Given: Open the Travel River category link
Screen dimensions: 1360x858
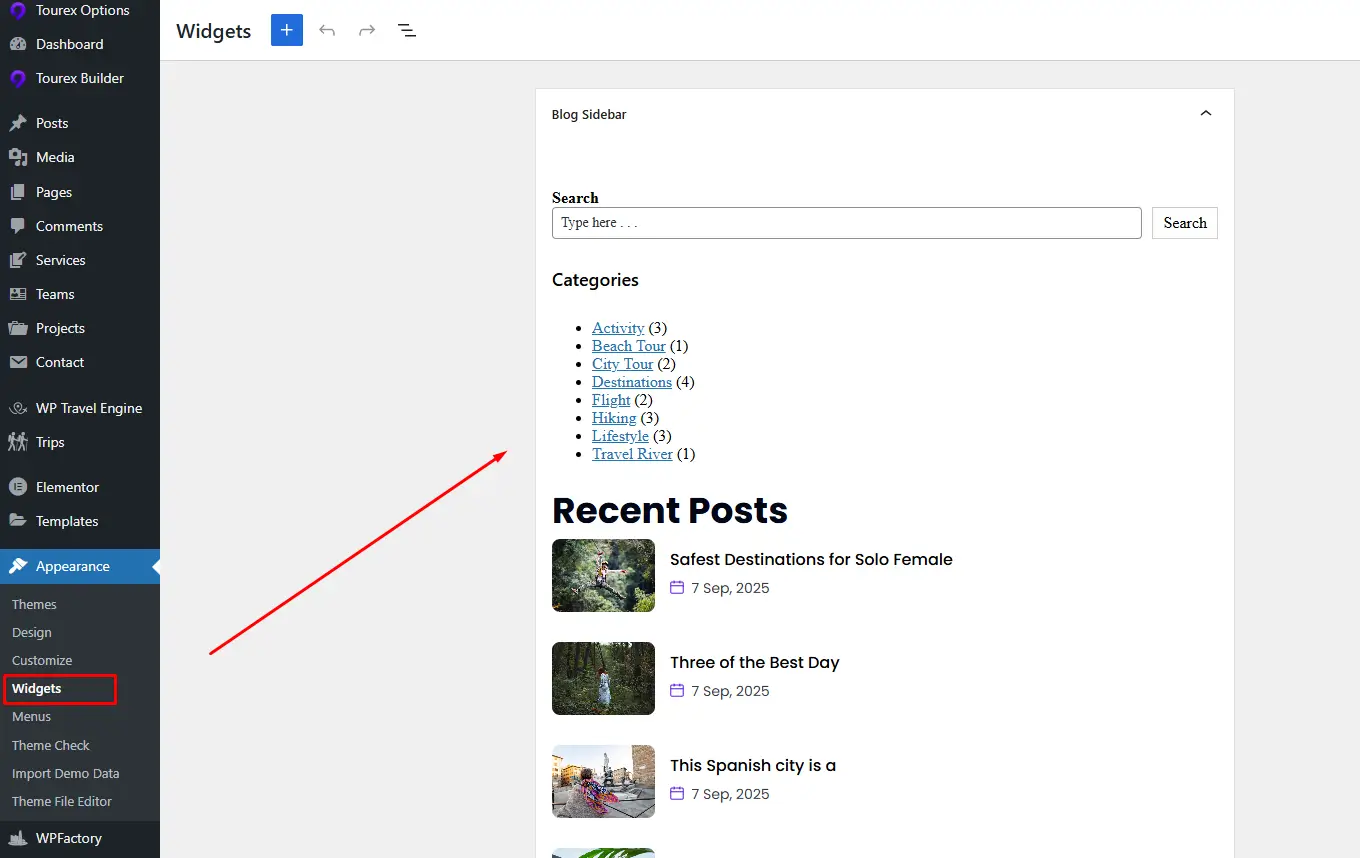Looking at the screenshot, I should click(632, 454).
